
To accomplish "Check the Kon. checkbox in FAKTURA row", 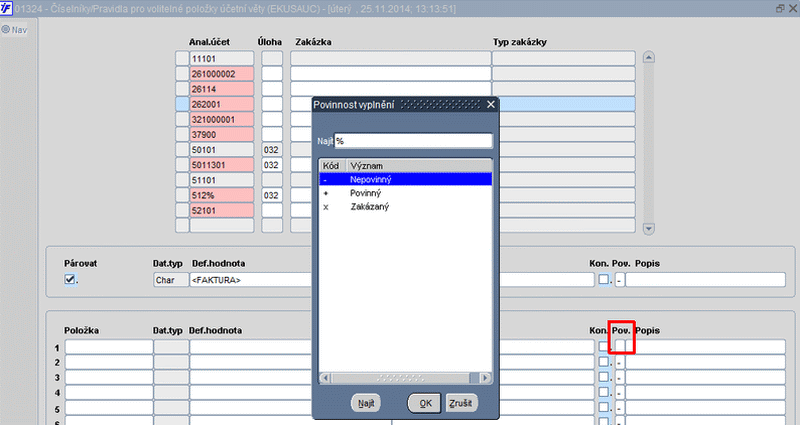I will (604, 279).
